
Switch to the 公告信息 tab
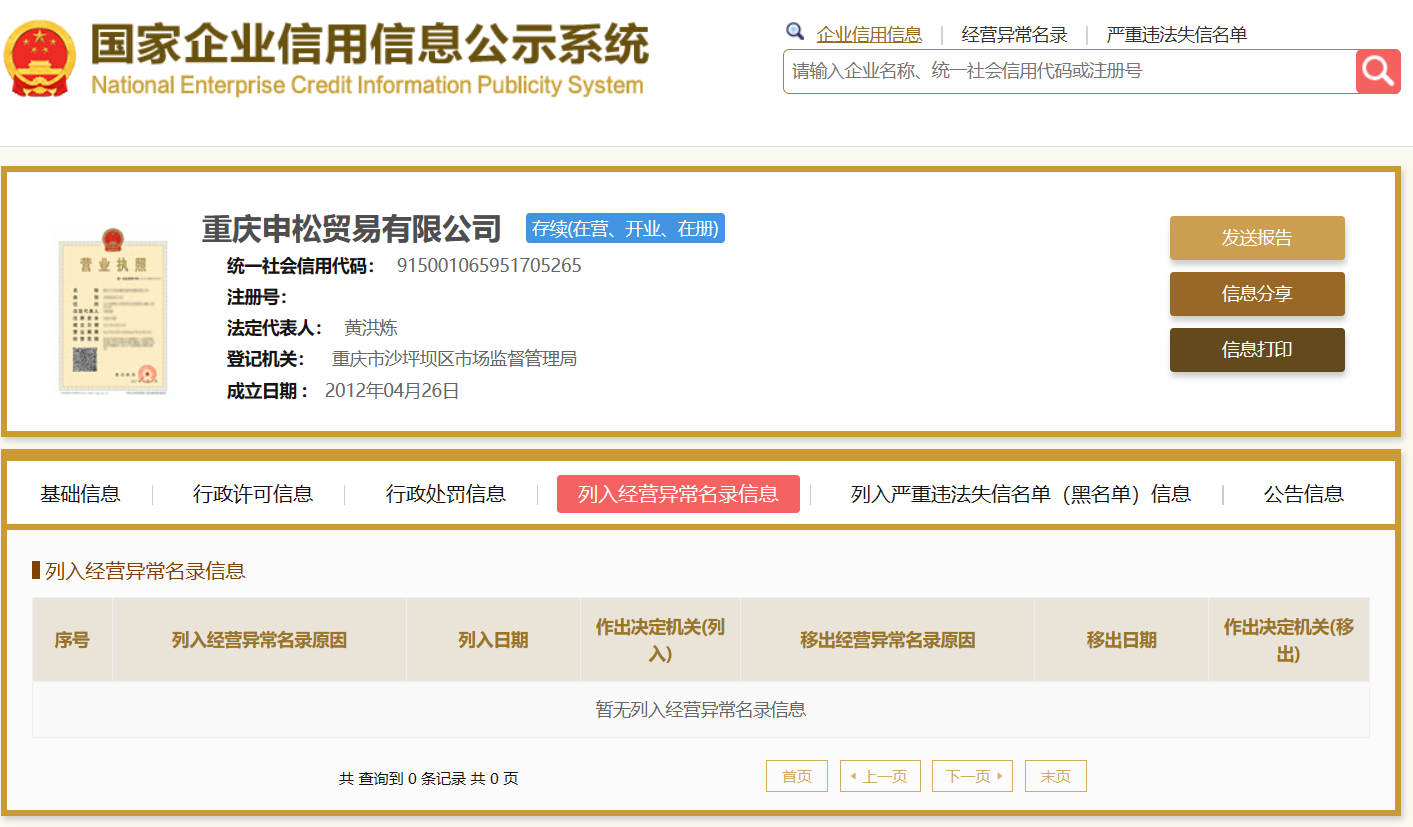coord(1304,494)
